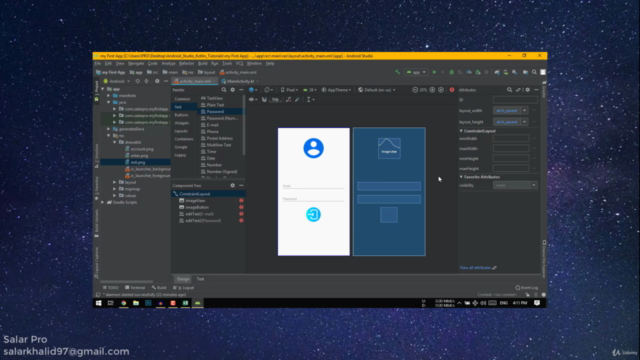The height and width of the screenshot is (360, 640).
Task: Open the Android project view dropdown
Action: click(x=117, y=81)
